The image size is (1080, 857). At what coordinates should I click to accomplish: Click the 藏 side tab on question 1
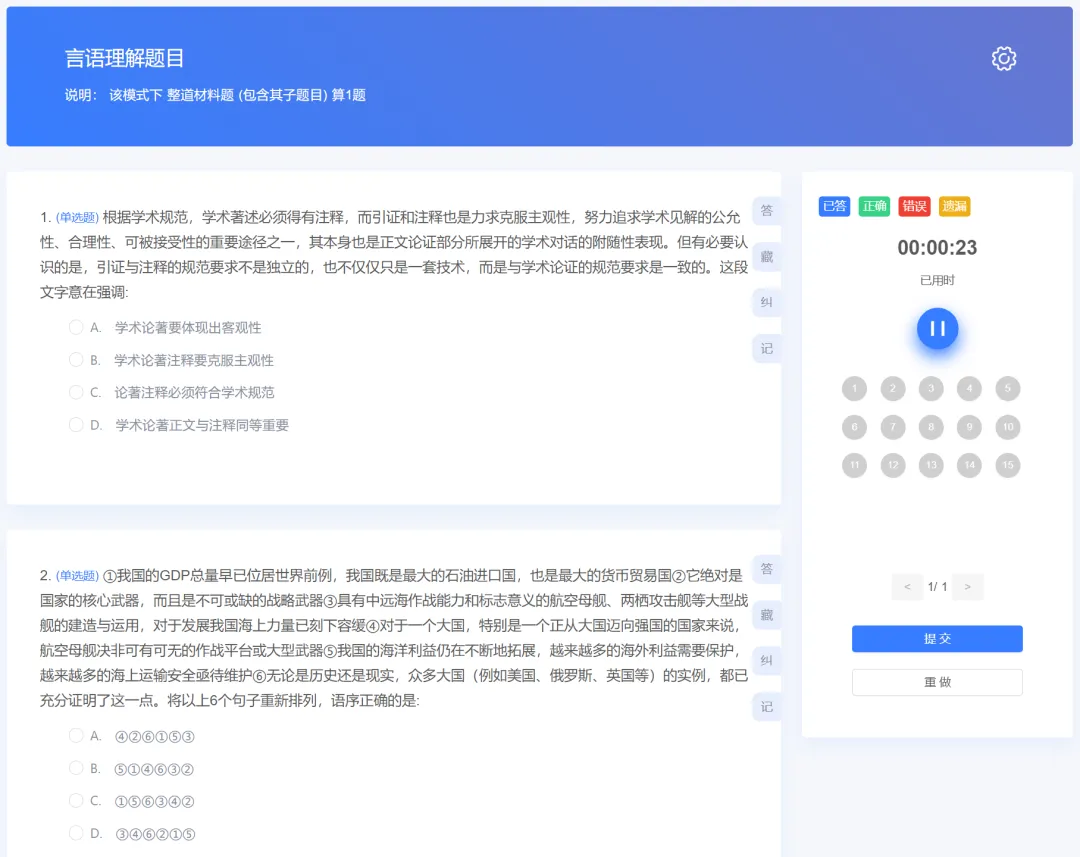[767, 257]
